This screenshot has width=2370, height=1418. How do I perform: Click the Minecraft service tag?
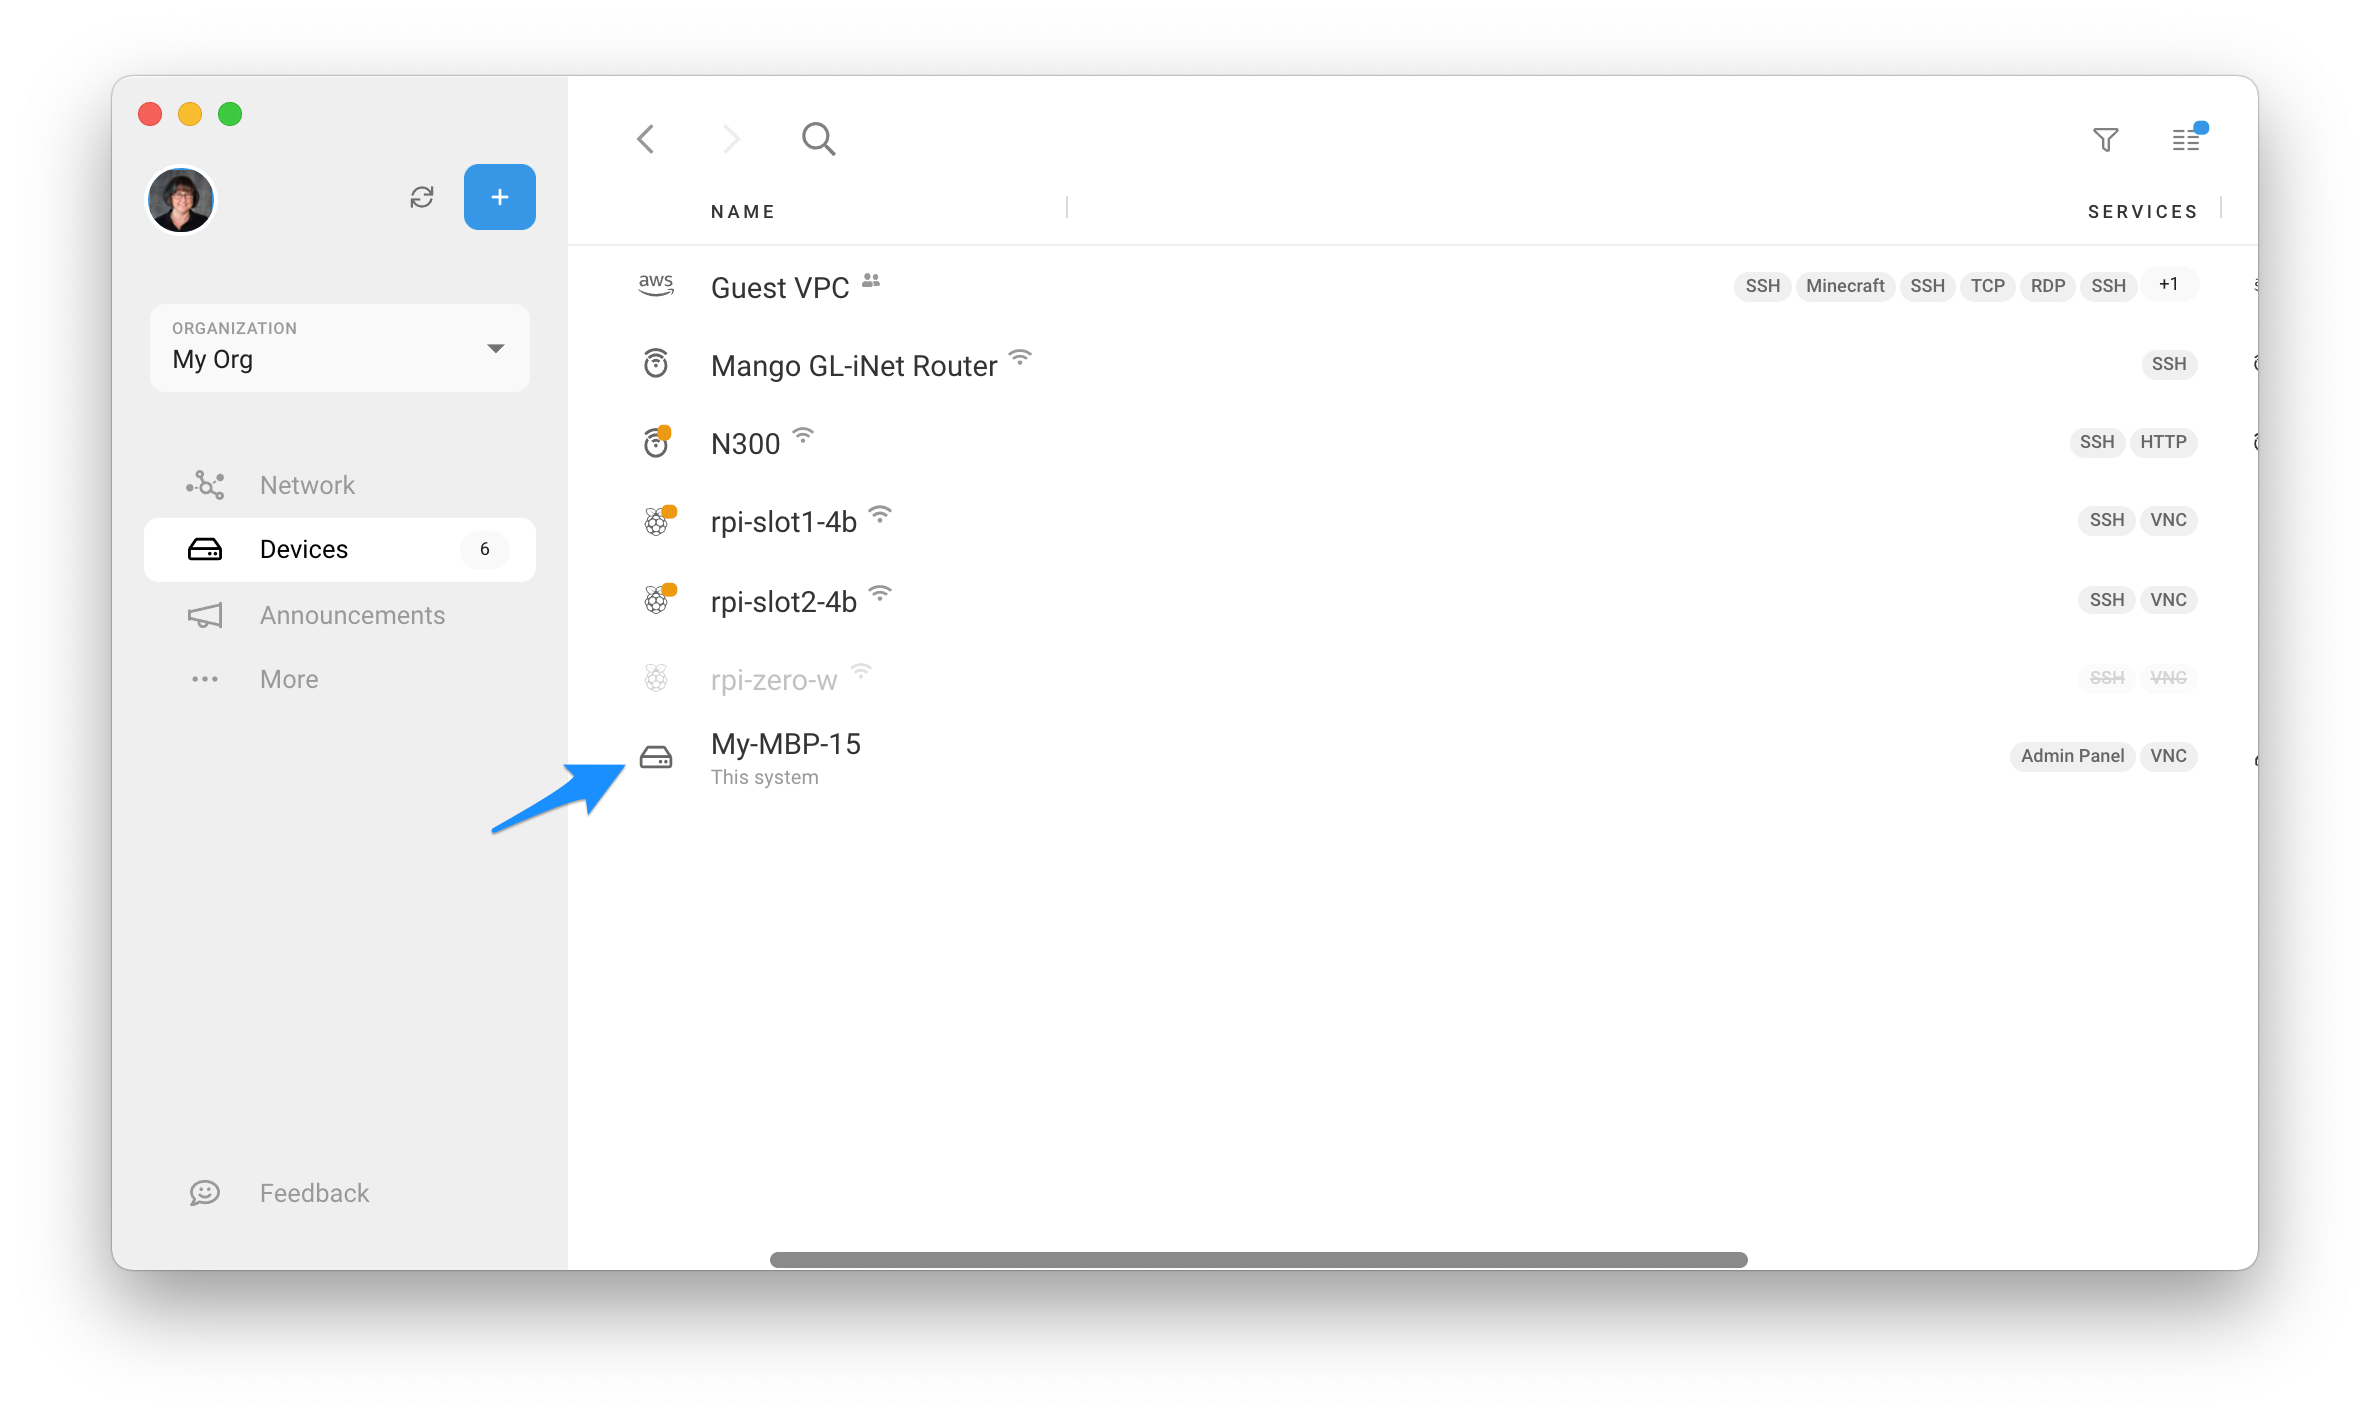point(1845,286)
